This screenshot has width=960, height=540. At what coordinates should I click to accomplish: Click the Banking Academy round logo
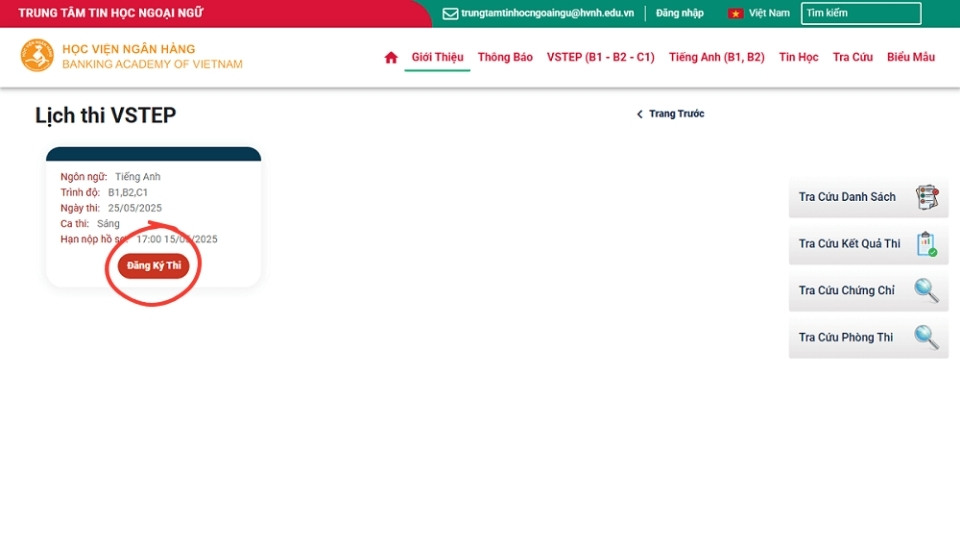37,56
